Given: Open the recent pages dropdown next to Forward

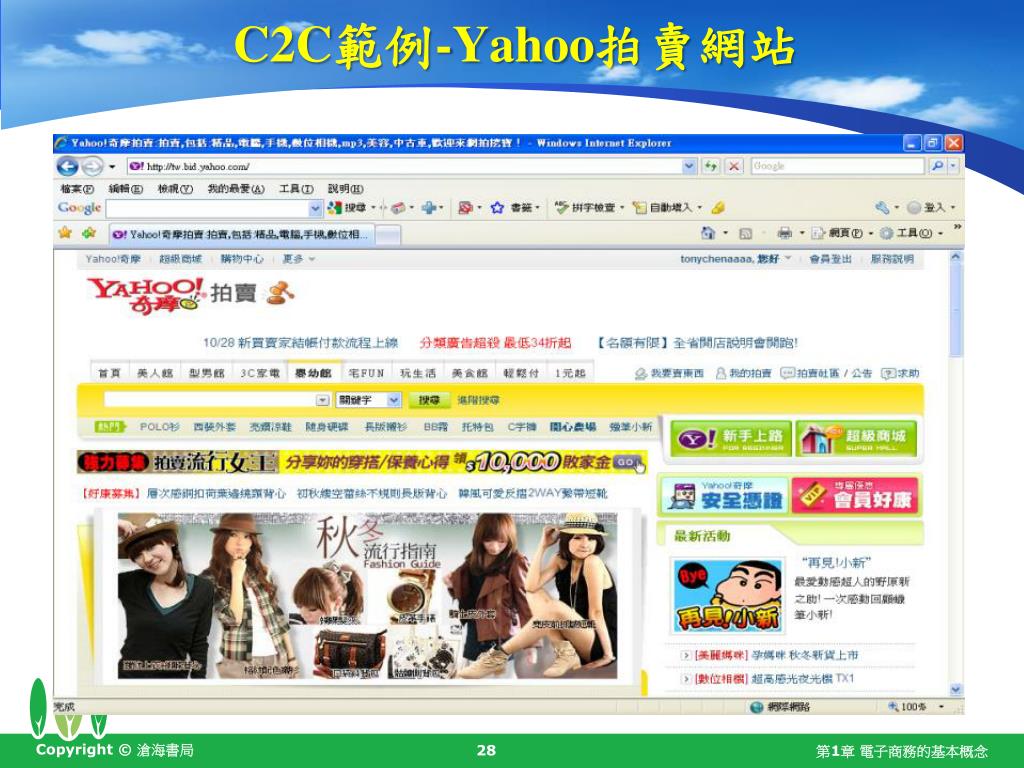Looking at the screenshot, I should [x=112, y=167].
